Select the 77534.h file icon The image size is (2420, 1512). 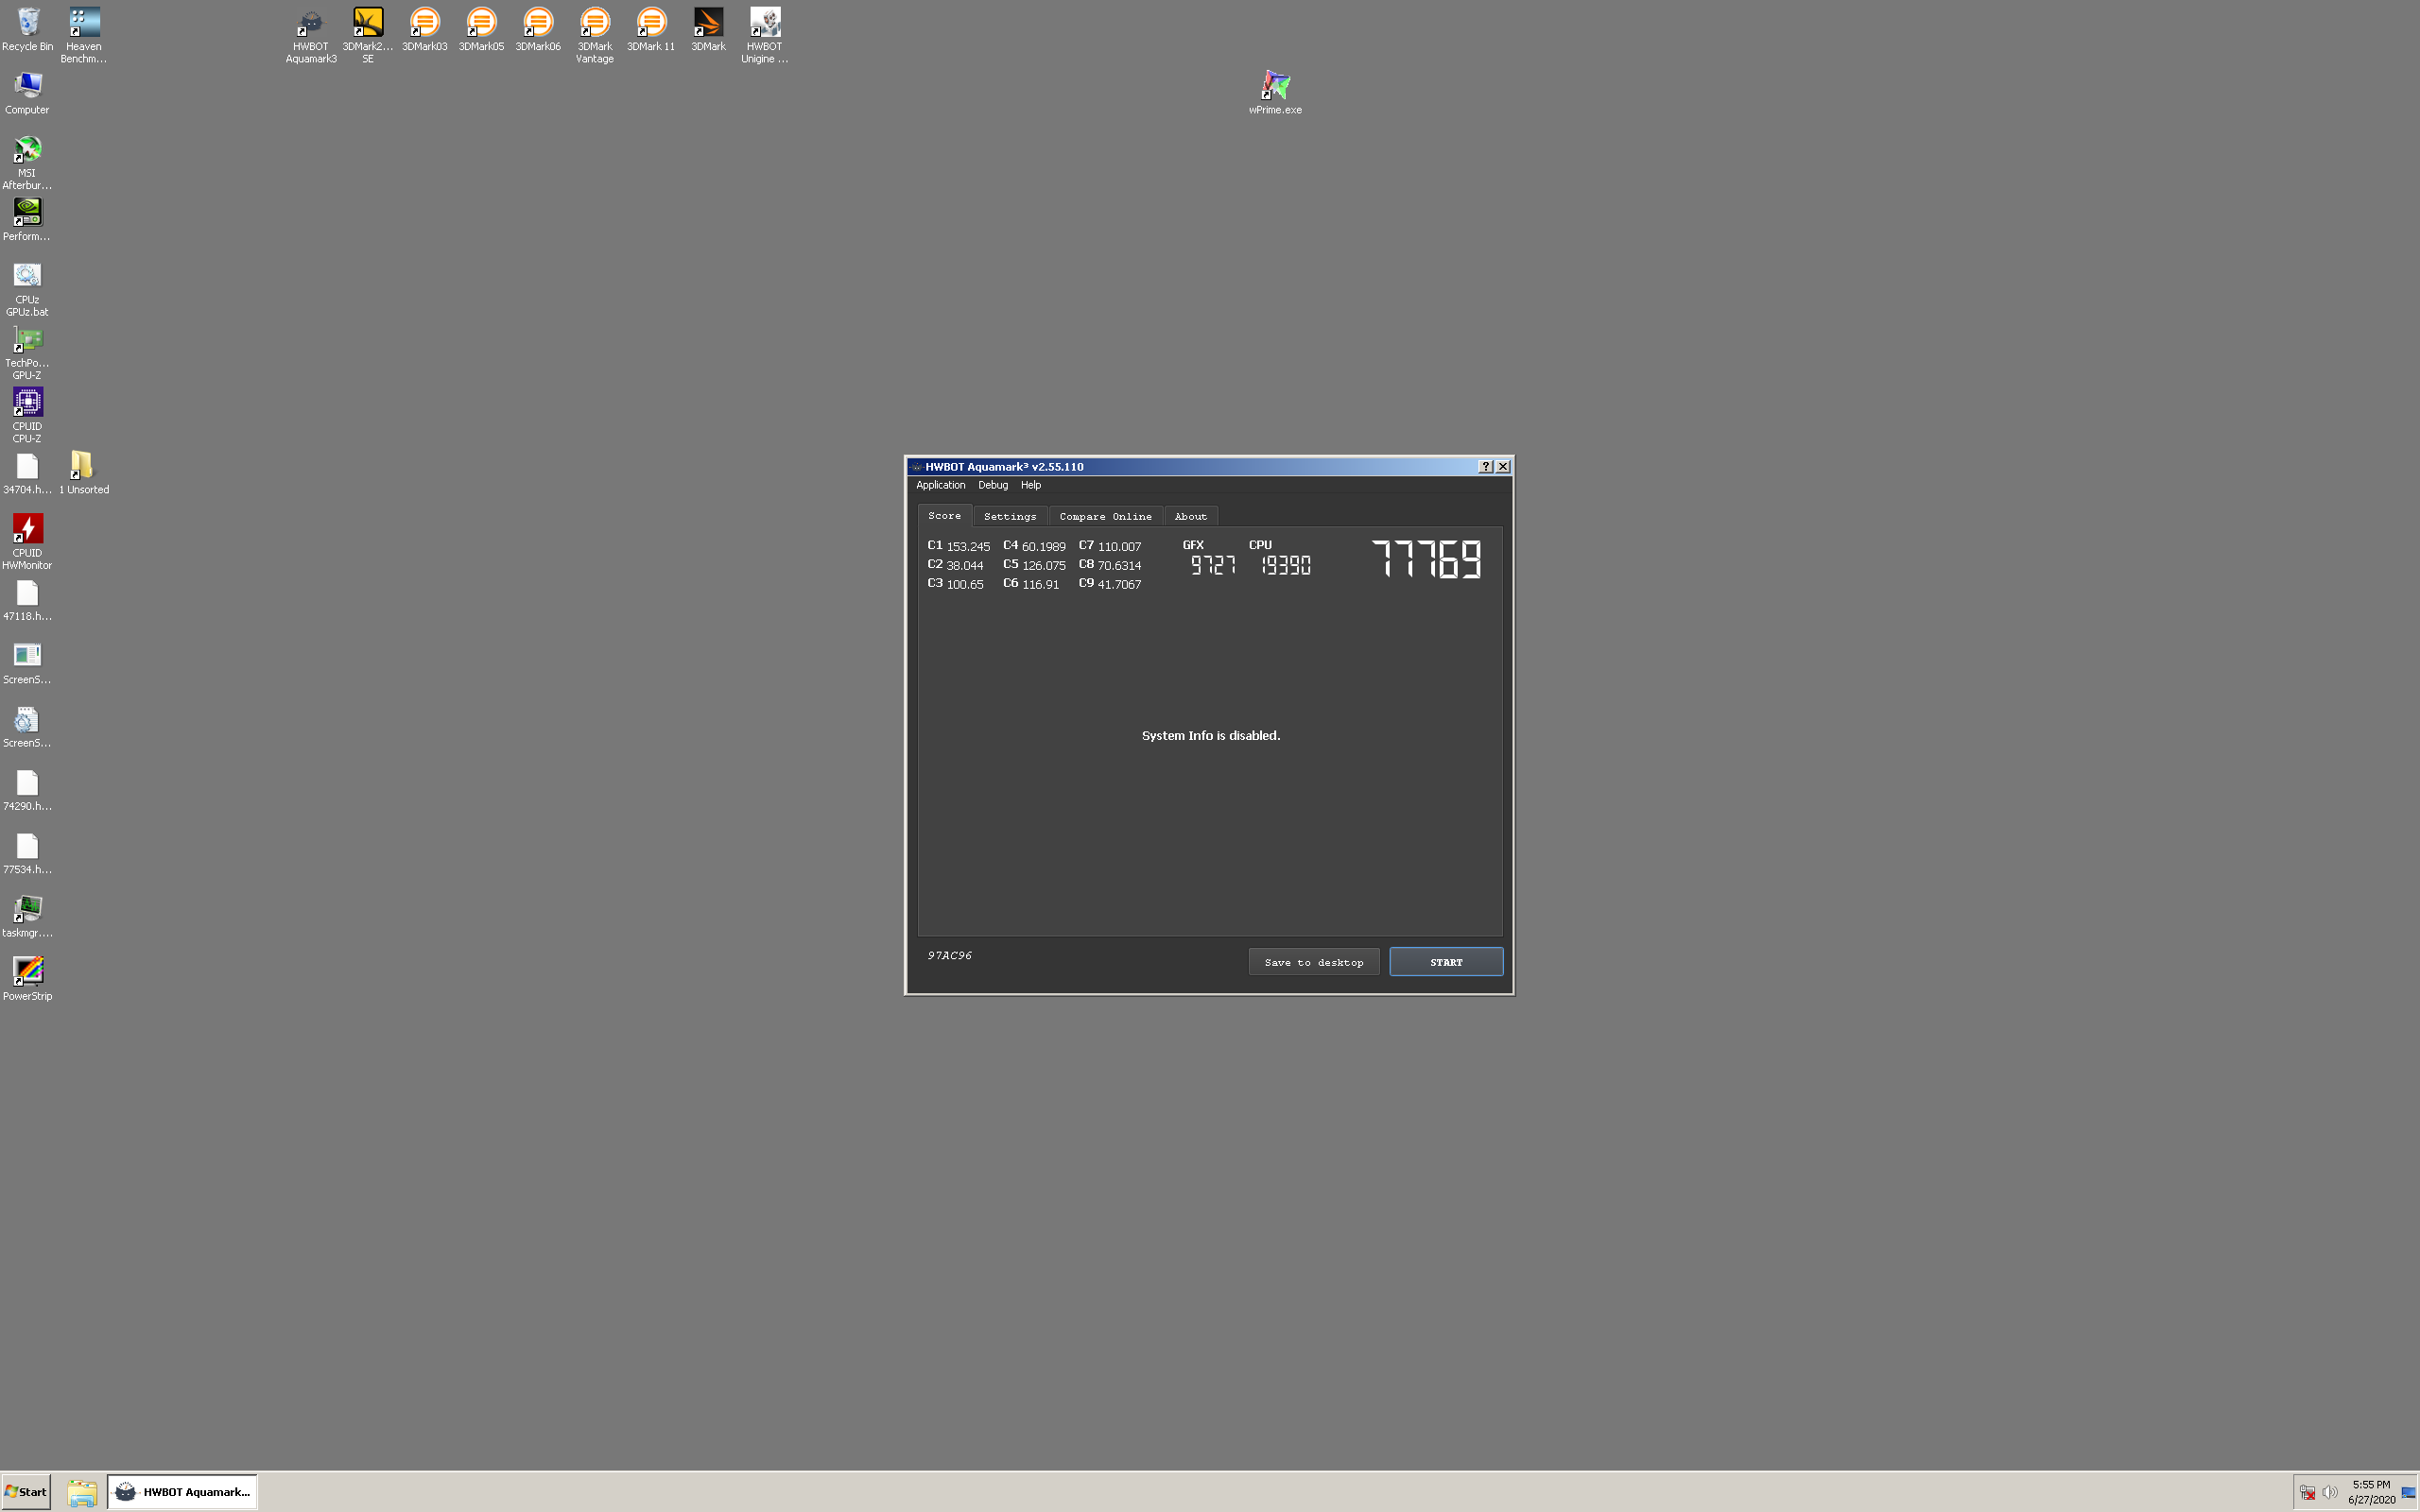pos(27,853)
